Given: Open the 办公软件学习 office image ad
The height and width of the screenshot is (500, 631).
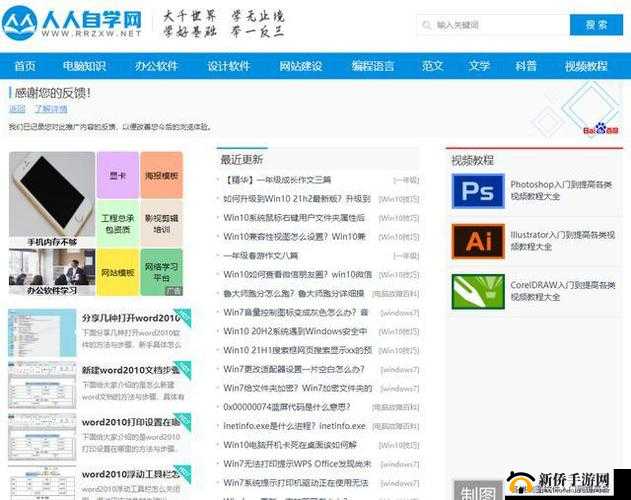Looking at the screenshot, I should [52, 272].
